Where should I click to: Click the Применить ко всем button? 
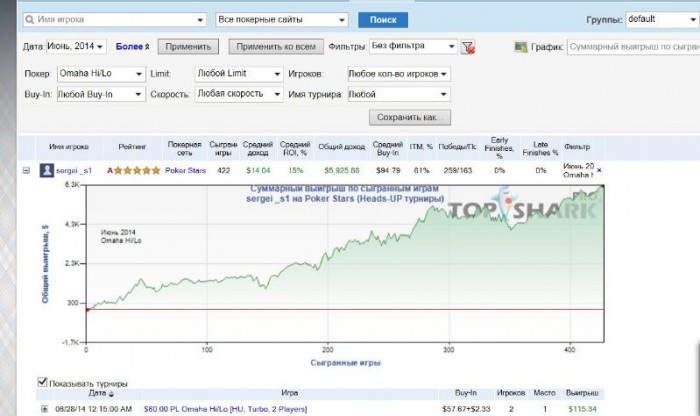tap(276, 46)
